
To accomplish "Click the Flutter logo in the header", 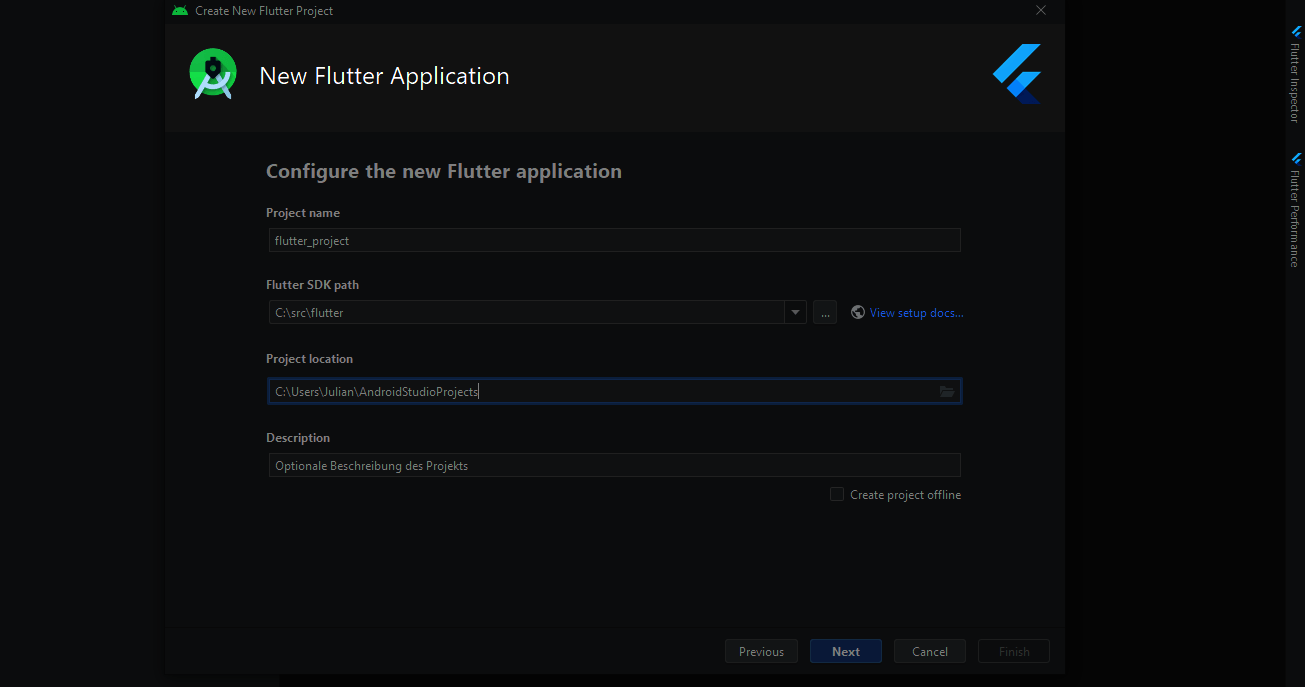I will coord(1017,74).
